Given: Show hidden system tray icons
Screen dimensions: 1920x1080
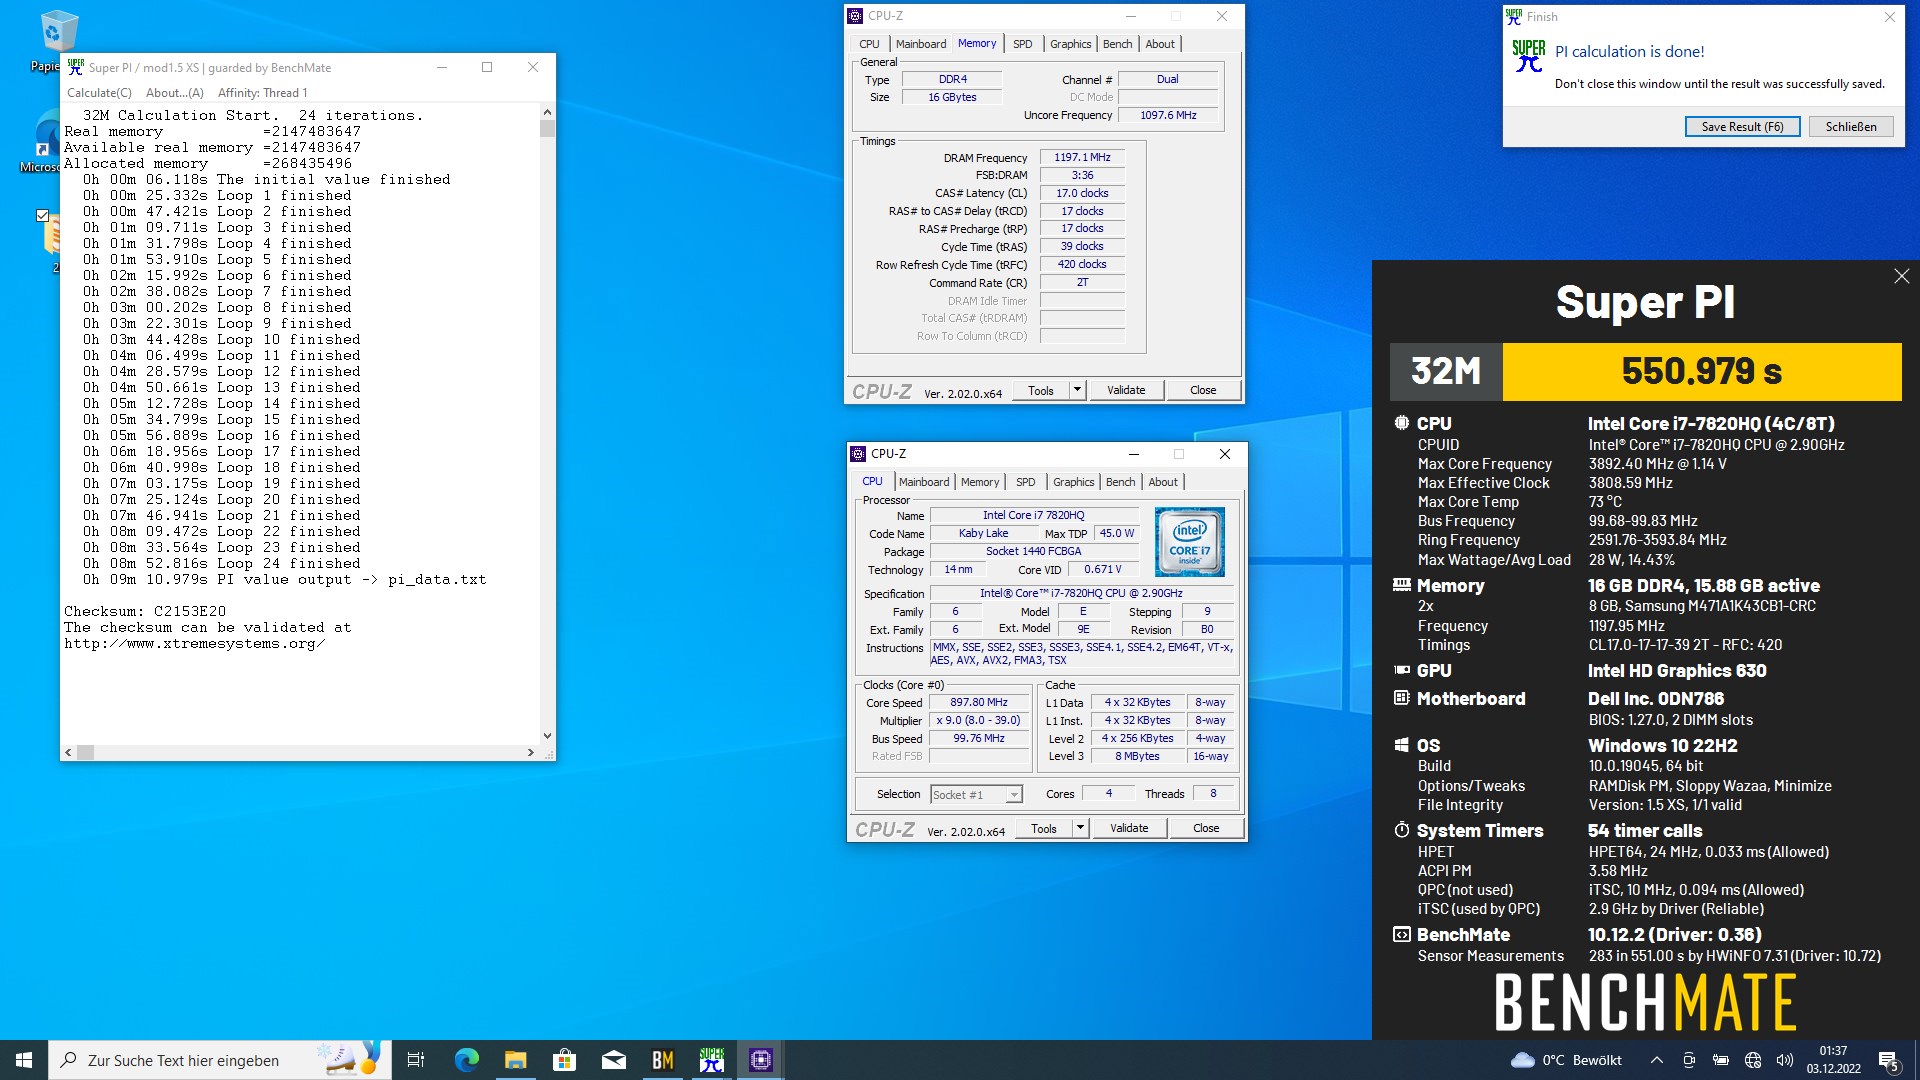Looking at the screenshot, I should pyautogui.click(x=1656, y=1060).
